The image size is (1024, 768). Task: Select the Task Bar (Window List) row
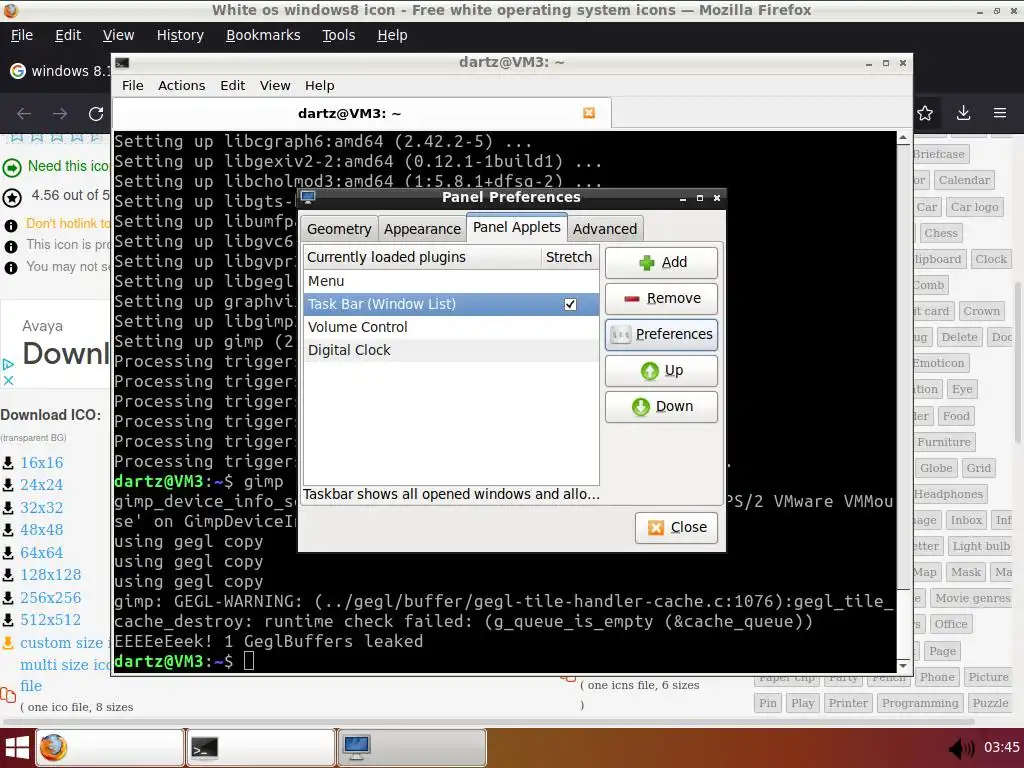451,304
